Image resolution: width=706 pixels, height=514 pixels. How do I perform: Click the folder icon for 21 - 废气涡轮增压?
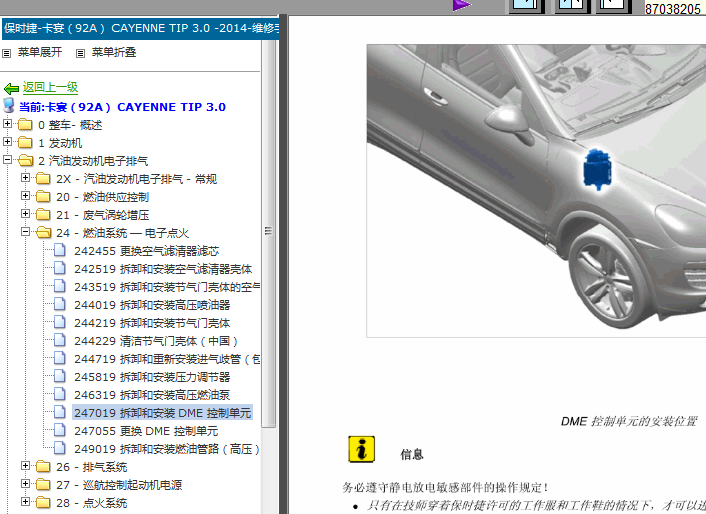[x=43, y=215]
